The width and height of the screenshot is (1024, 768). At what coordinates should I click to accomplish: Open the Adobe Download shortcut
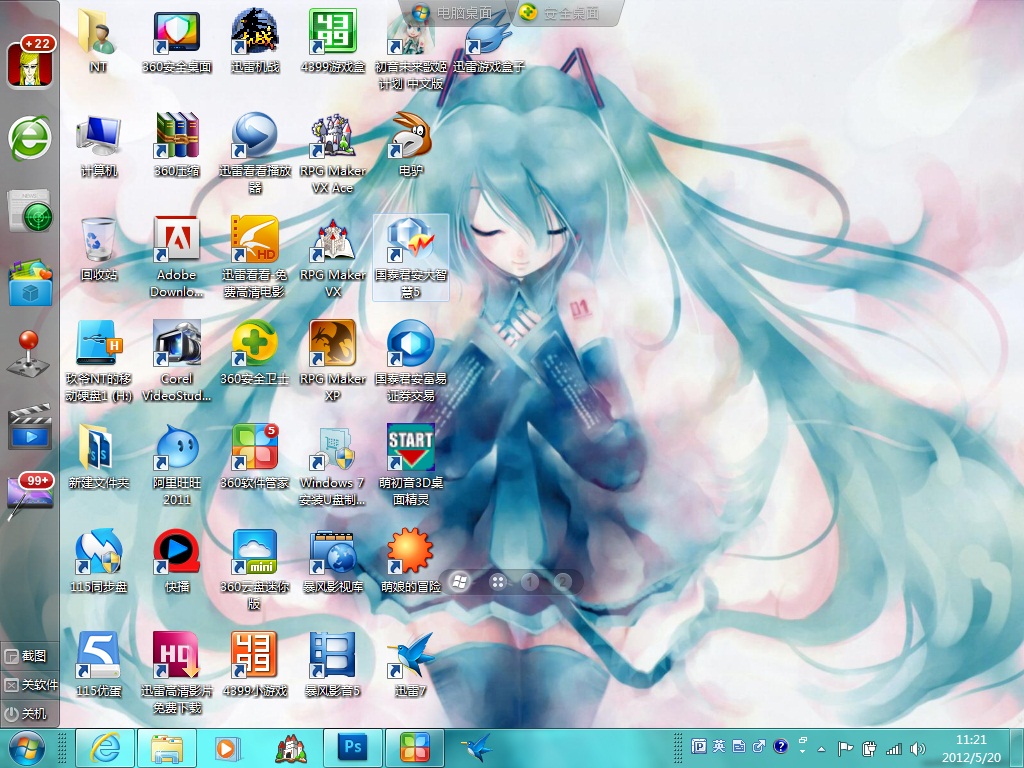(x=176, y=257)
